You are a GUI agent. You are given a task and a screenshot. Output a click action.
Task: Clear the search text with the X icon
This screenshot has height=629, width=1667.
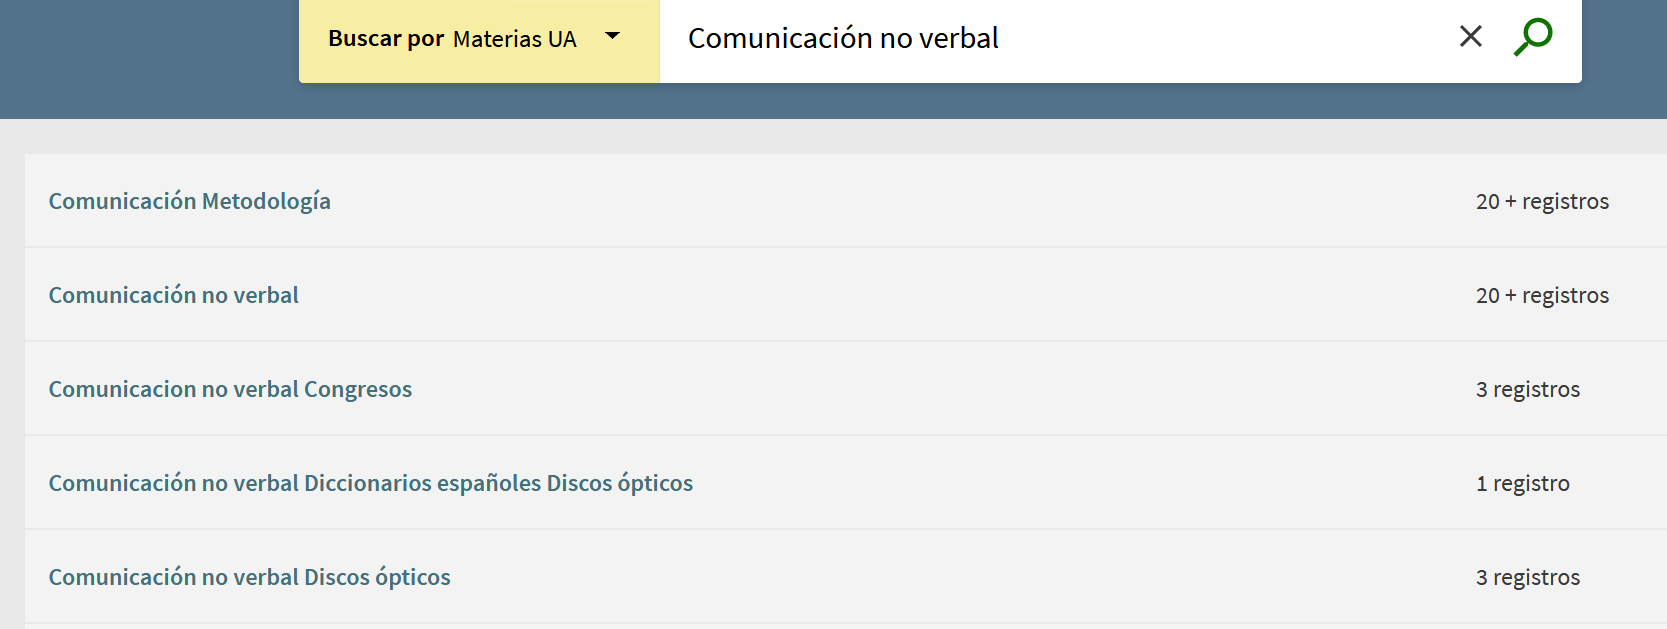point(1470,37)
